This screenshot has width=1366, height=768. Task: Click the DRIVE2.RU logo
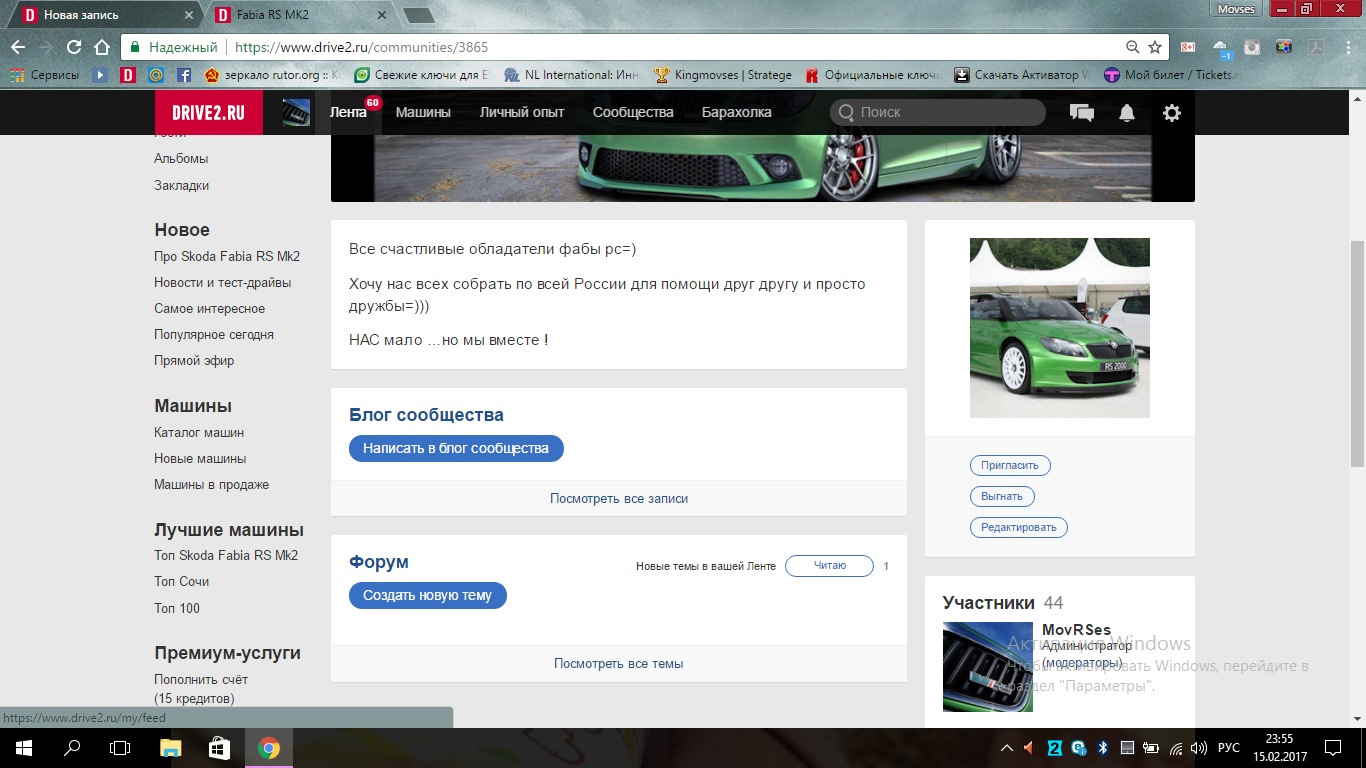point(208,112)
